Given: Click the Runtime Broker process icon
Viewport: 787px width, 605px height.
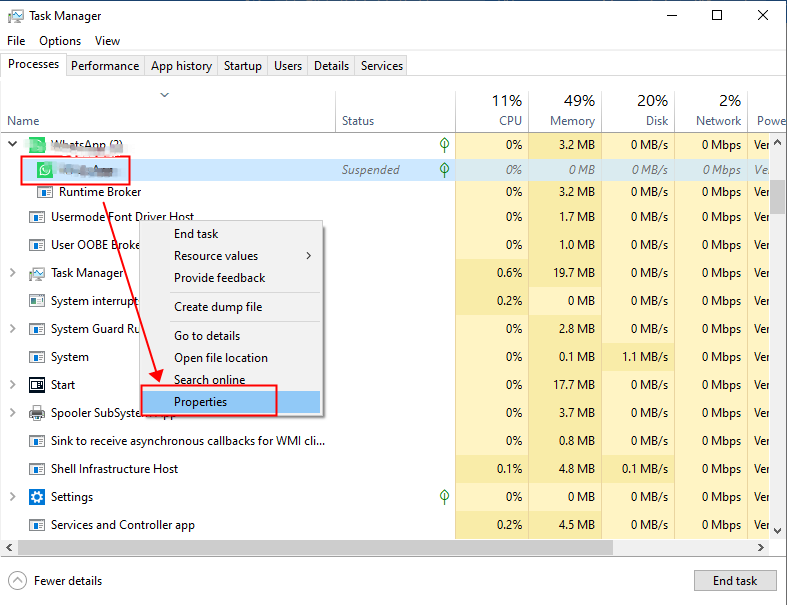Looking at the screenshot, I should click(x=44, y=192).
